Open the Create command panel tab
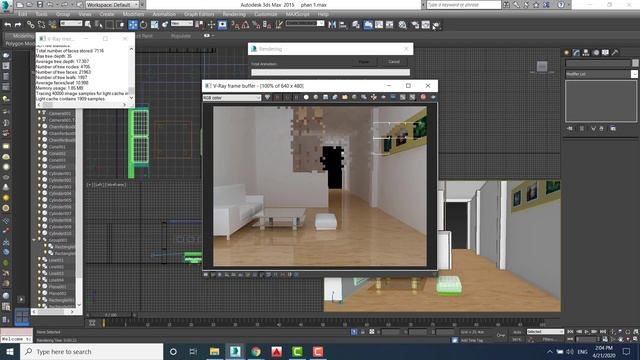The image size is (640, 360). pos(567,53)
